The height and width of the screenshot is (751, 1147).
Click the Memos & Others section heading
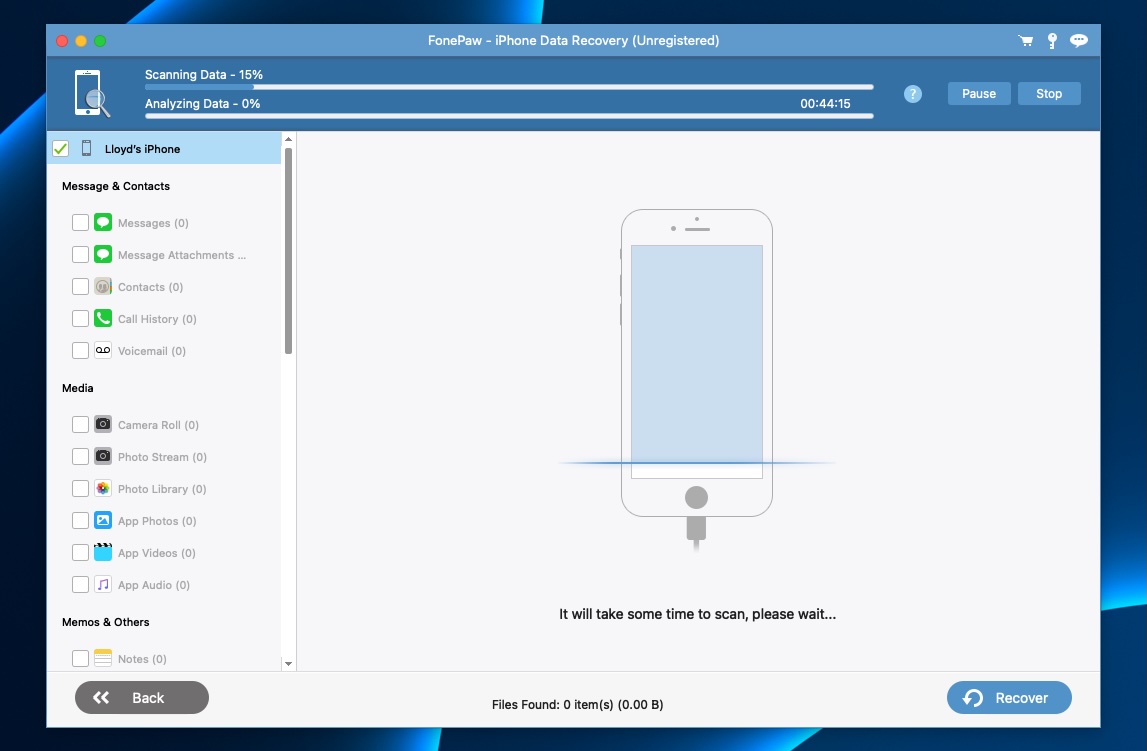pos(105,622)
